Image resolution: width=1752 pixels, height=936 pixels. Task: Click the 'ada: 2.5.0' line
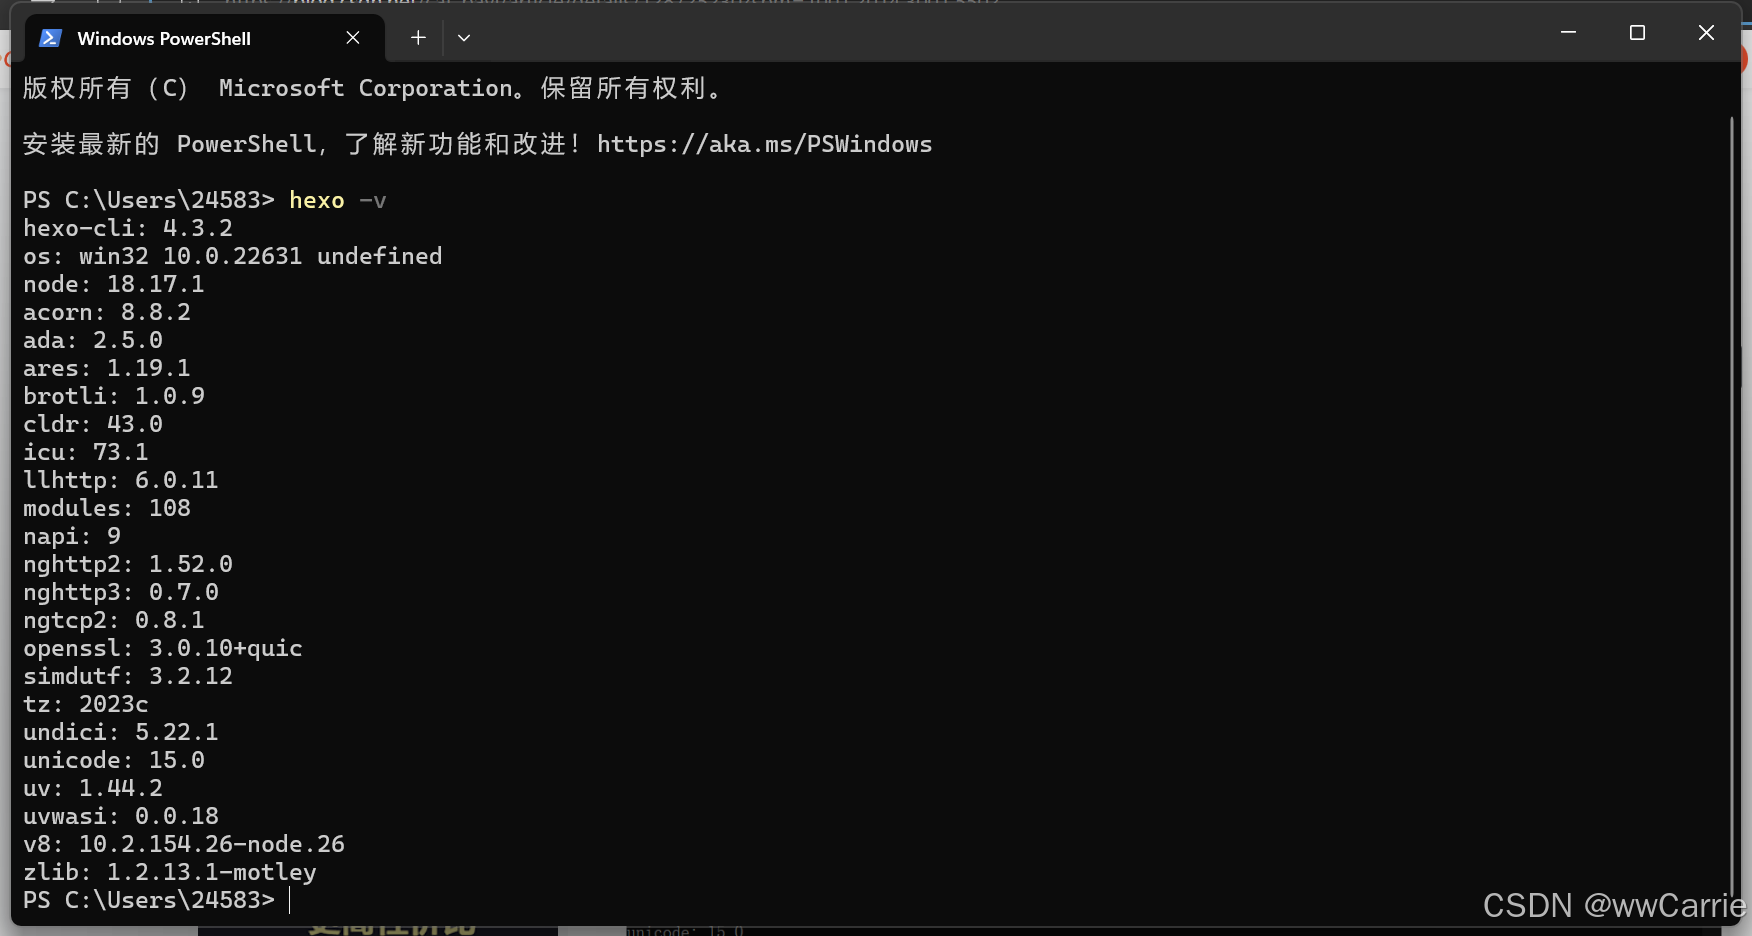pos(93,341)
